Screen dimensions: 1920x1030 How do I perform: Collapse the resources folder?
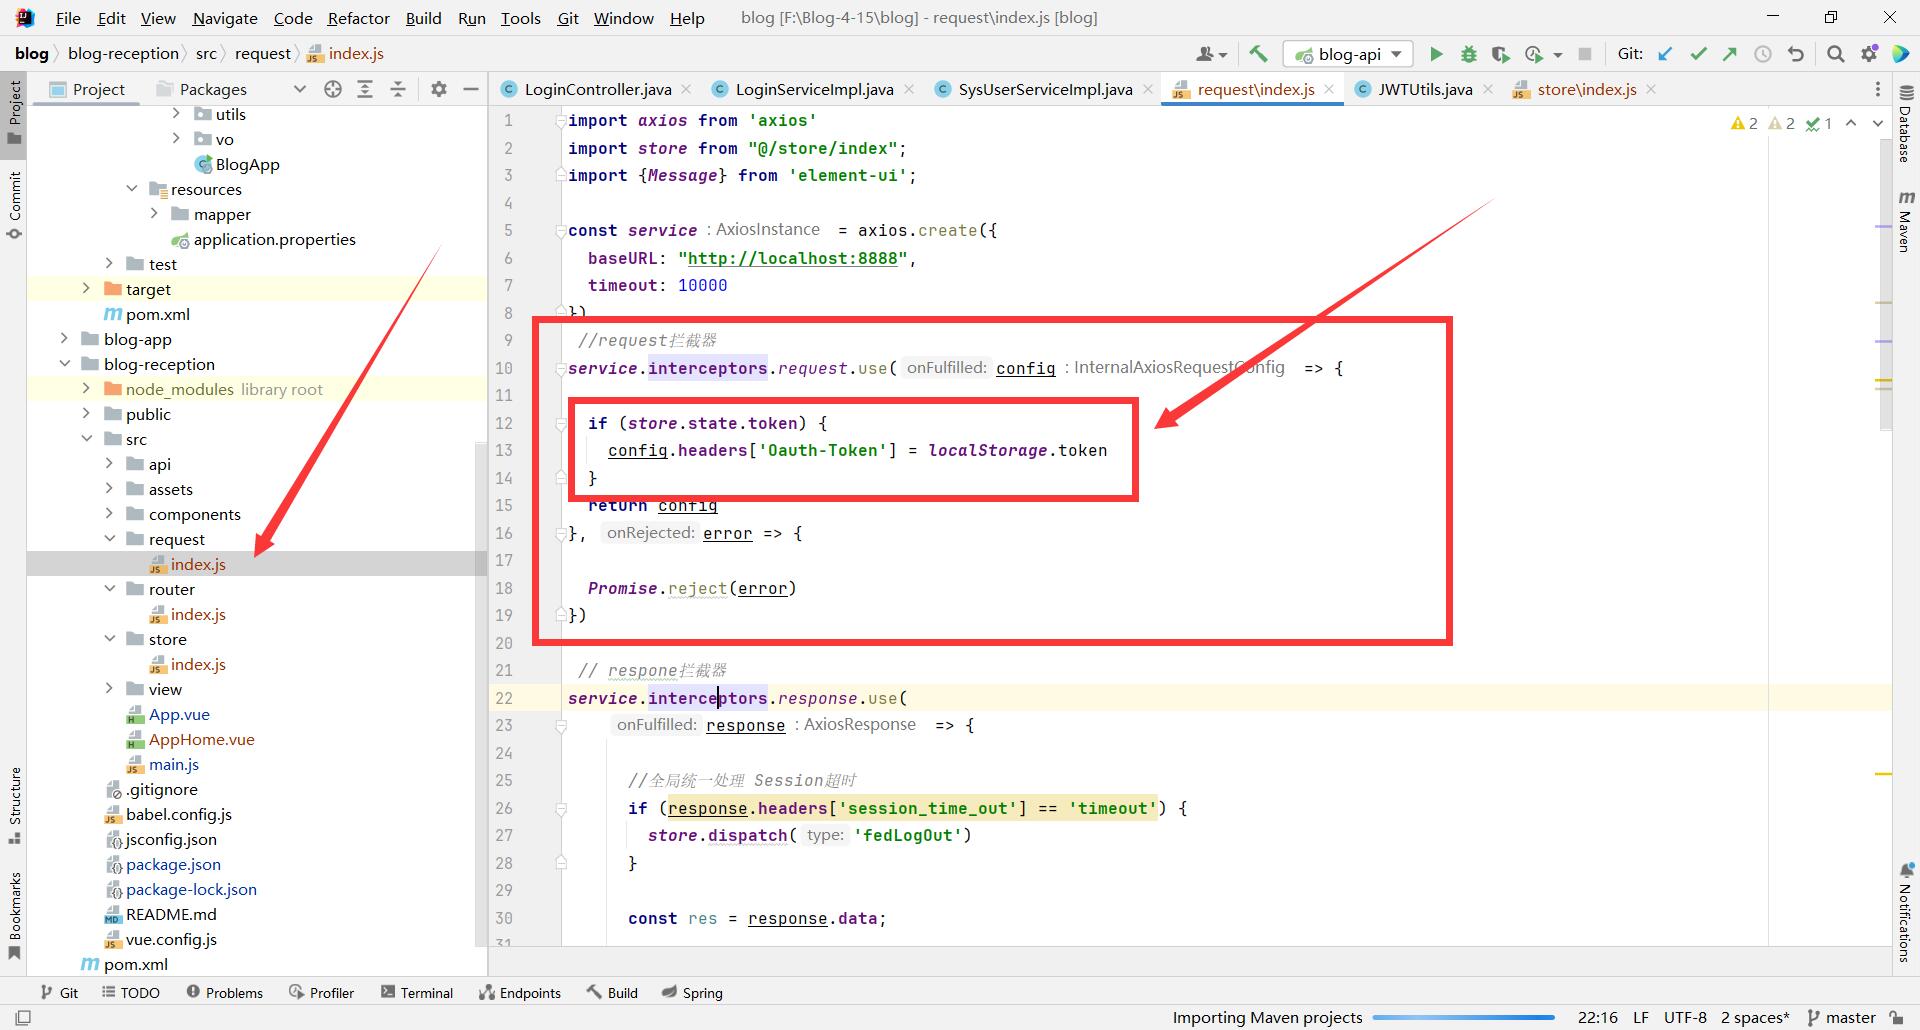[x=132, y=188]
